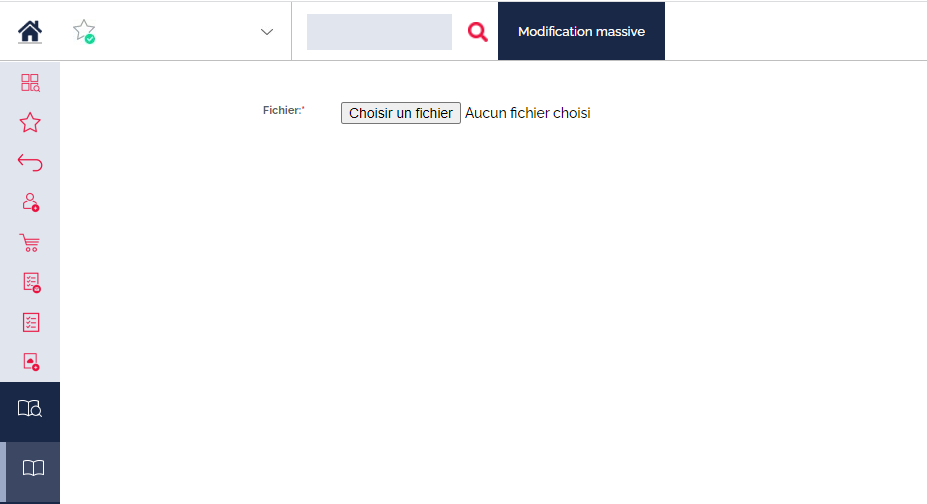Click the light blue strip beside open book
The height and width of the screenshot is (504, 927).
click(x=3, y=472)
